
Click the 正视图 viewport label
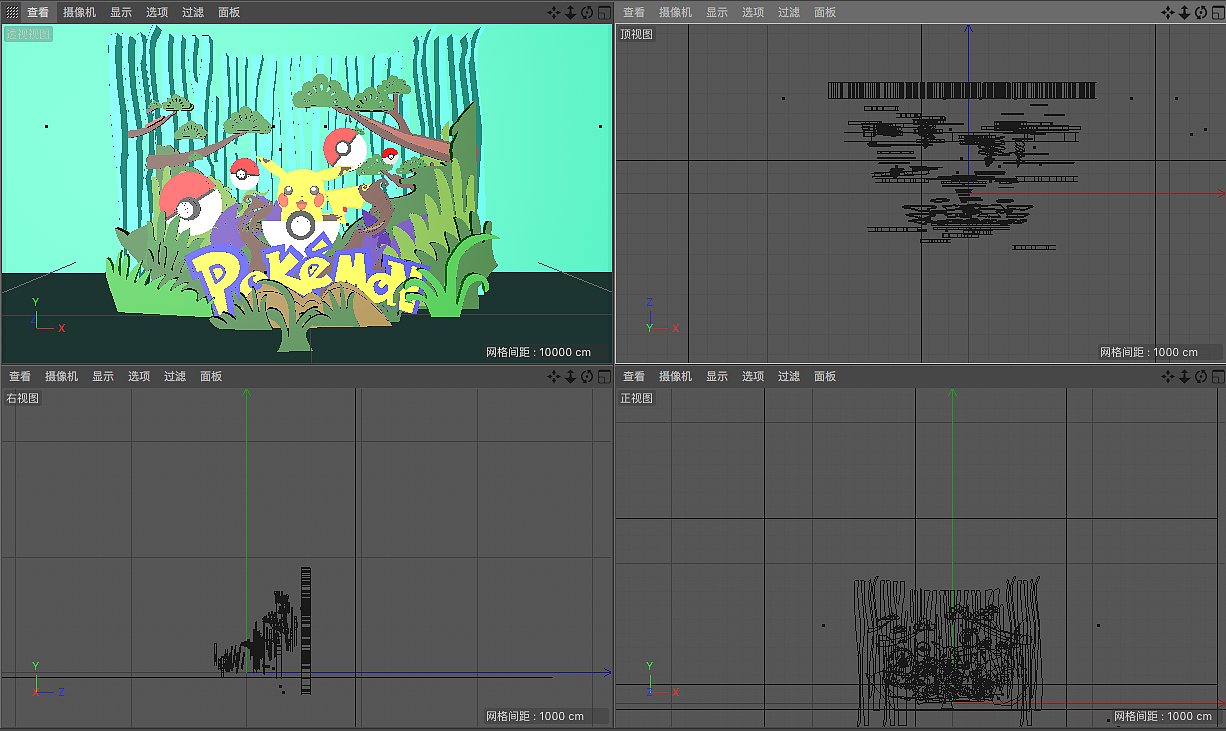(636, 398)
